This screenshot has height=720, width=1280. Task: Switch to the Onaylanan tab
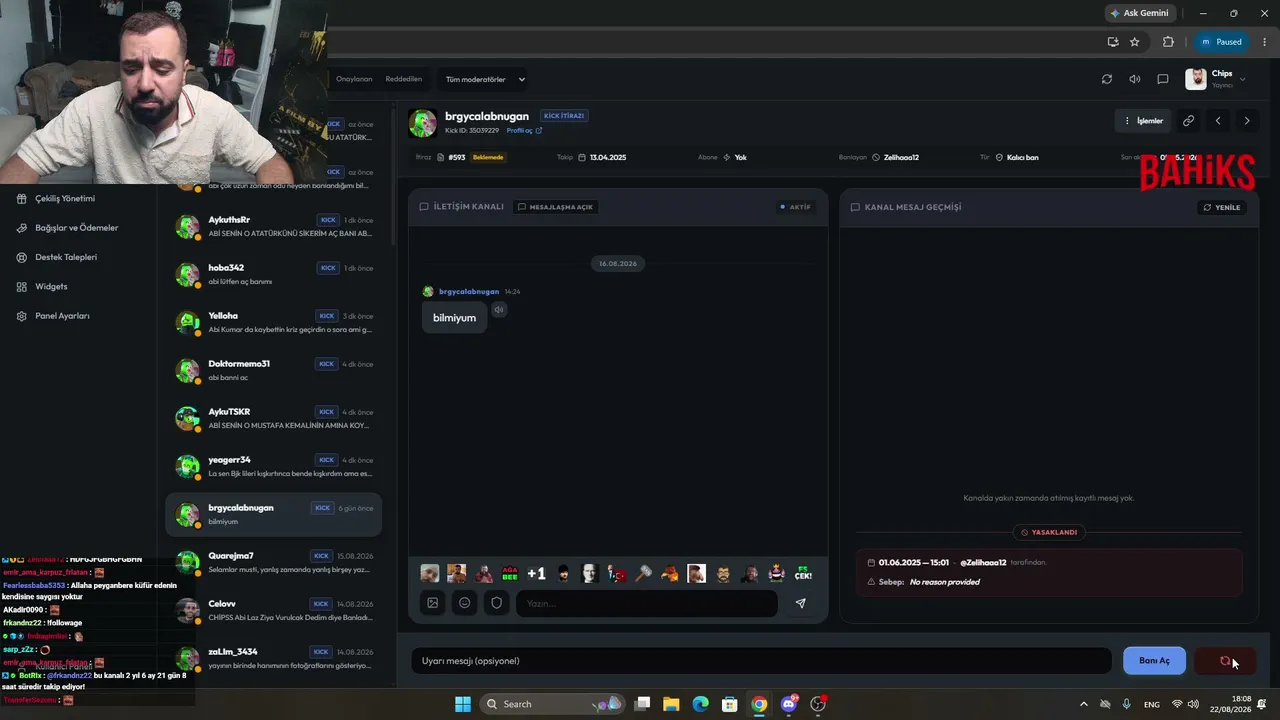tap(354, 79)
